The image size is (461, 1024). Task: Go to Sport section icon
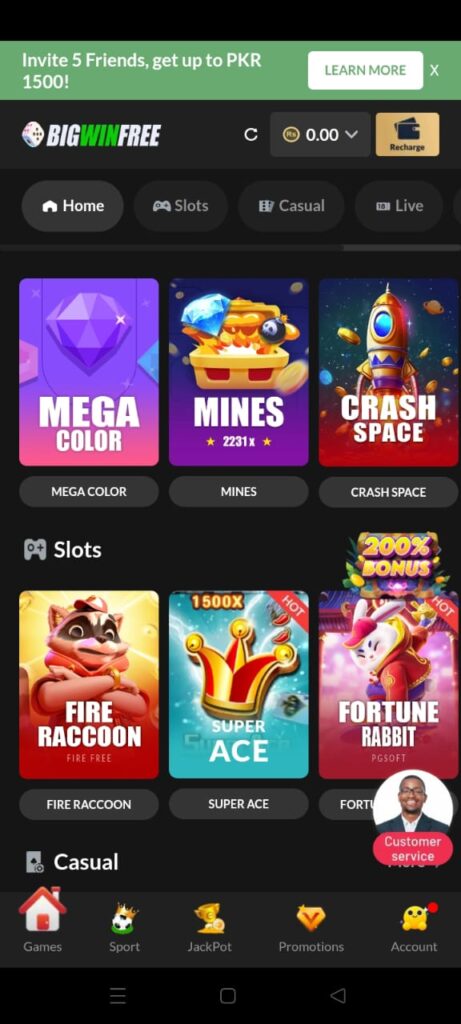coord(124,918)
